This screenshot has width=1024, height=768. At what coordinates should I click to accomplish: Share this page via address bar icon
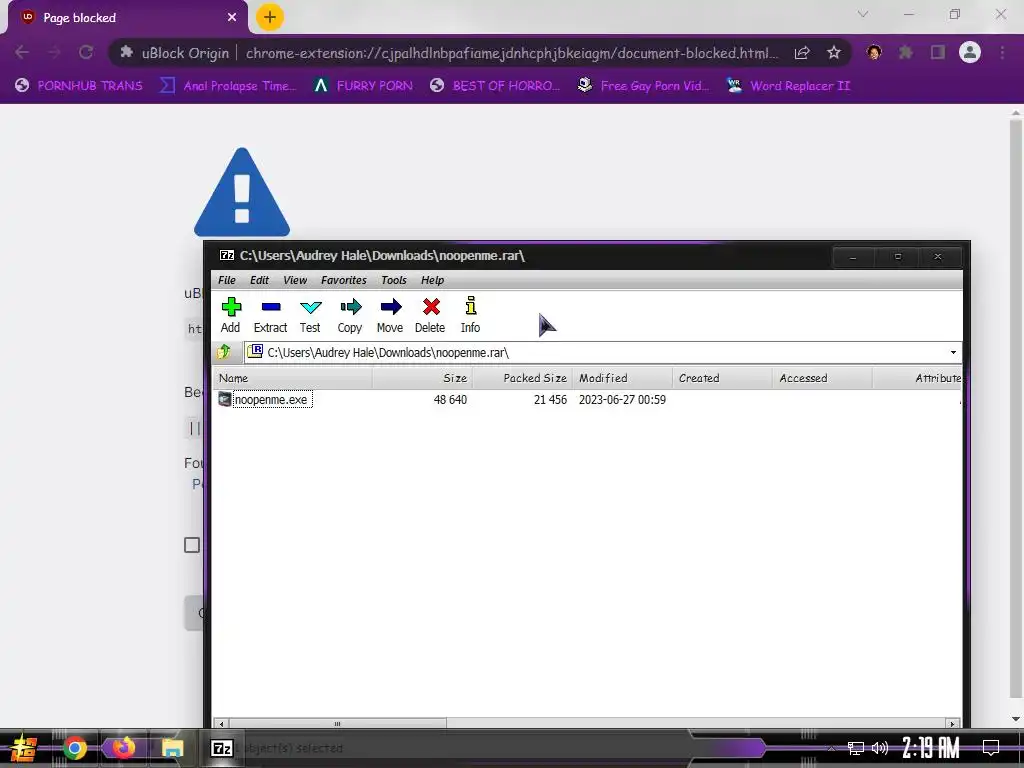pyautogui.click(x=803, y=53)
